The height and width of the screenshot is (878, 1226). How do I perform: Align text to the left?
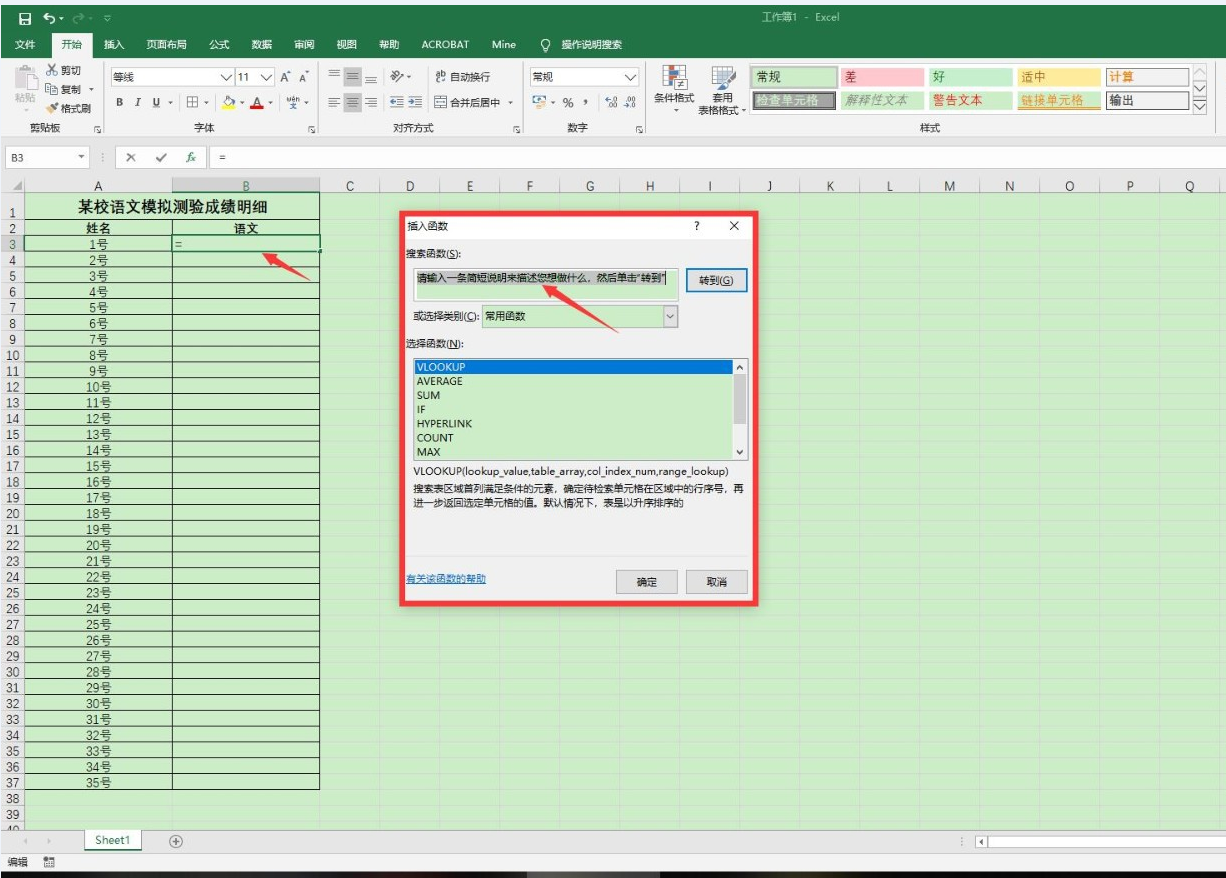[x=335, y=102]
